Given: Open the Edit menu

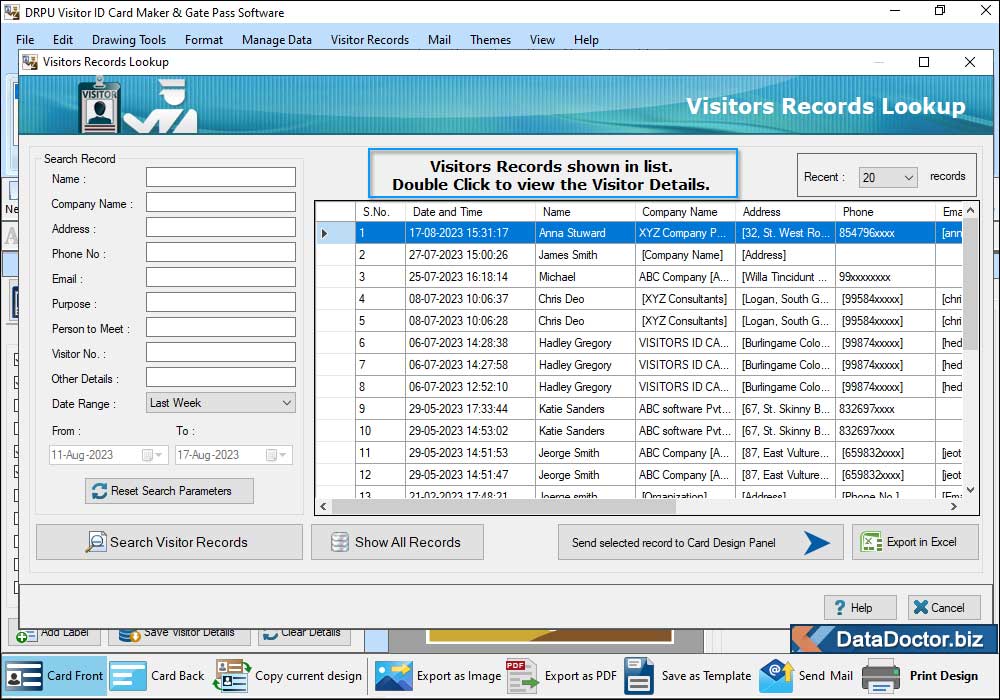Looking at the screenshot, I should (62, 40).
